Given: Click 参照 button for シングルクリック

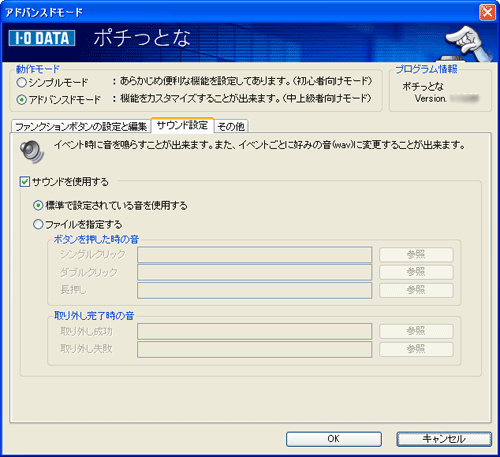Looking at the screenshot, I should 416,255.
